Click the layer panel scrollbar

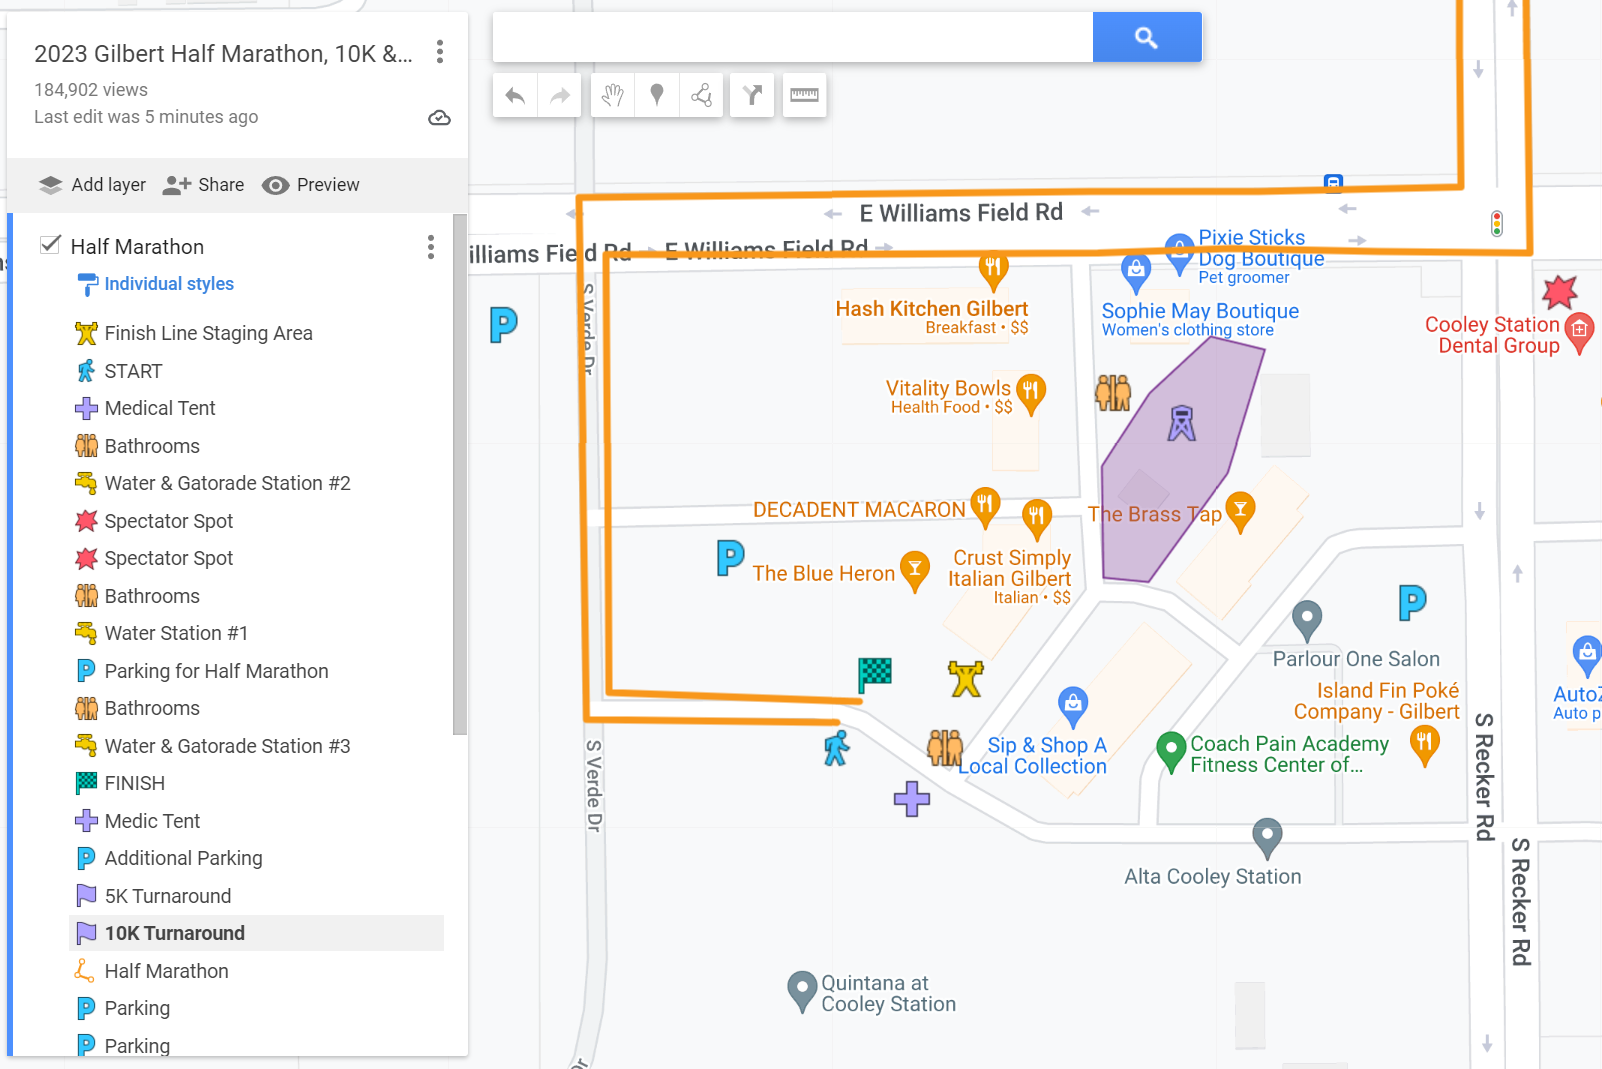(x=460, y=475)
